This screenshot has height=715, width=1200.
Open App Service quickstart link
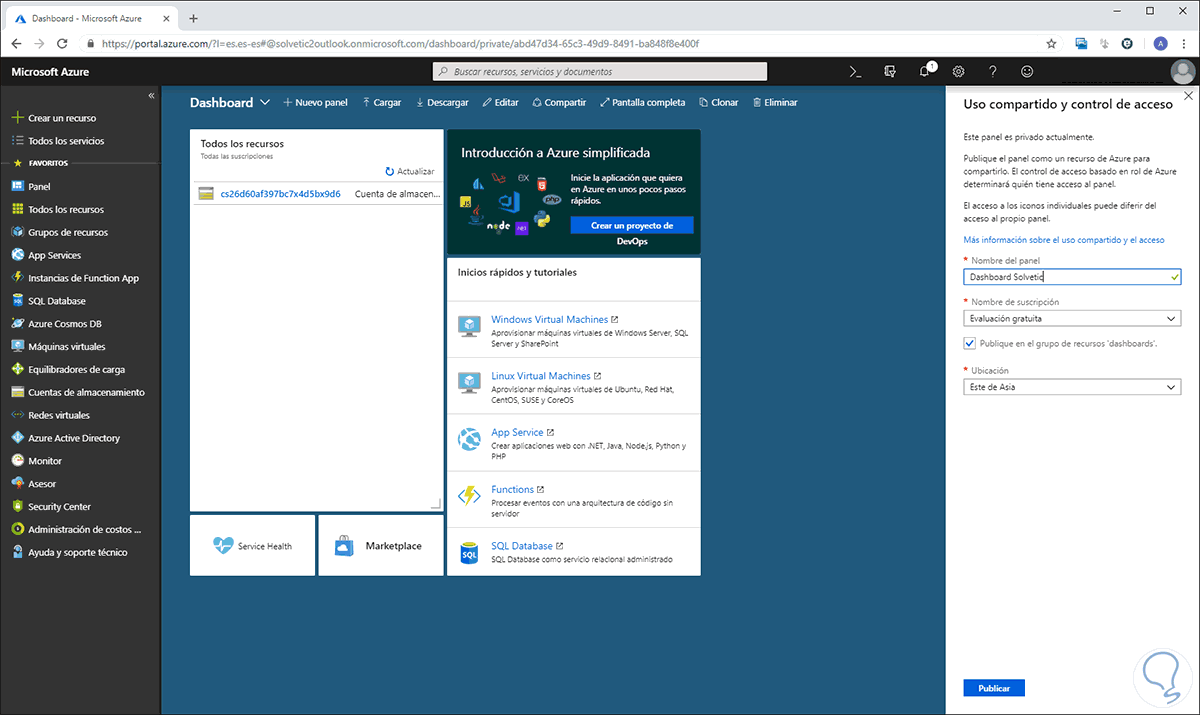(517, 433)
